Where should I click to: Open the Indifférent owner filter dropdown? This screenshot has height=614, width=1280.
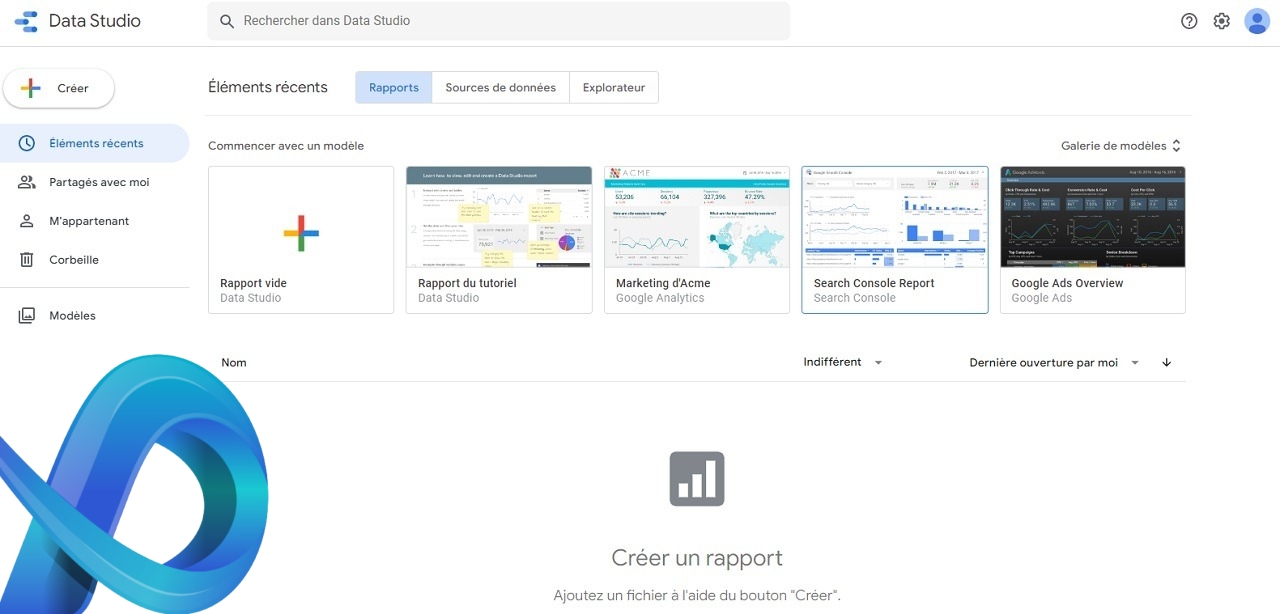point(843,362)
